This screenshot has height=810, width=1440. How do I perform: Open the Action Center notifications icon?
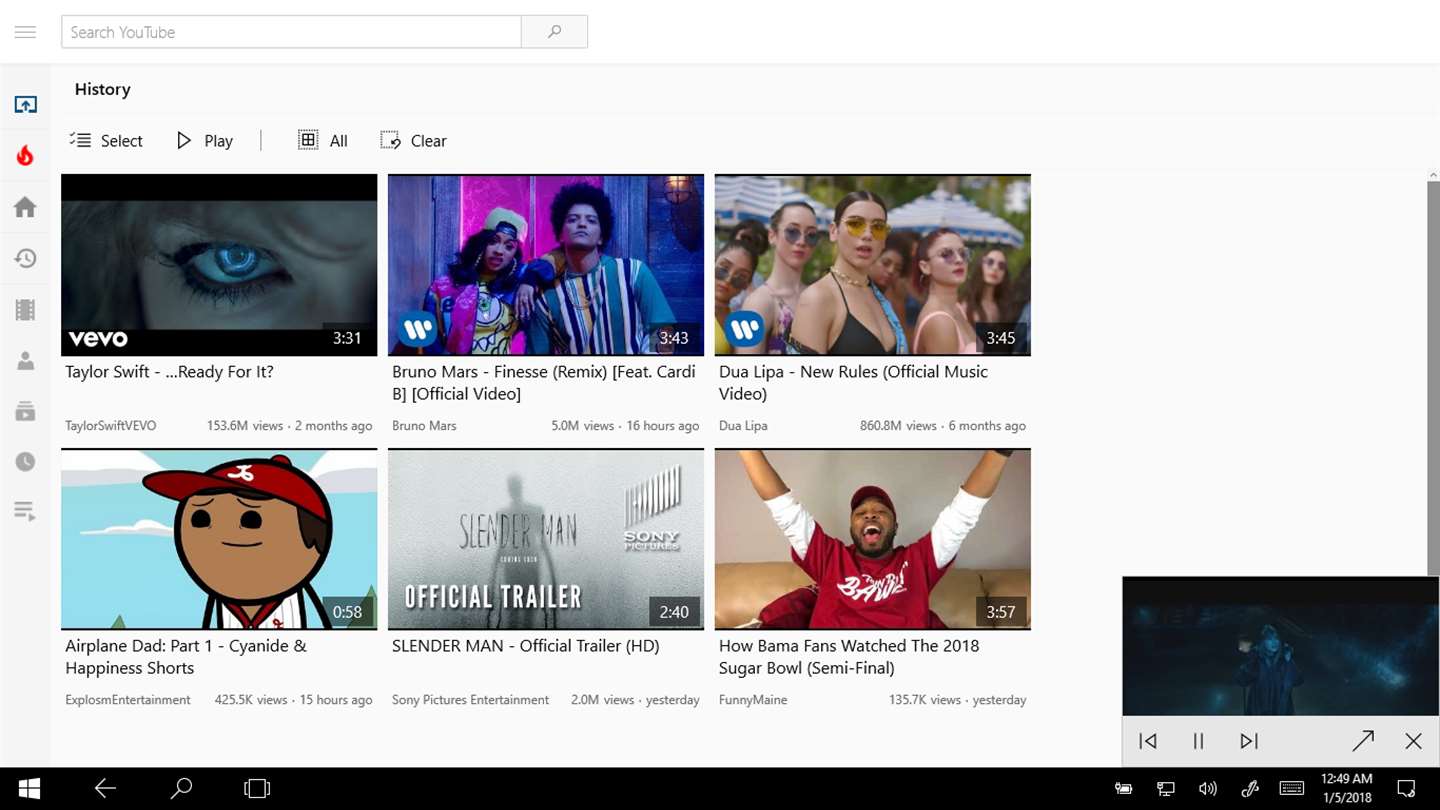coord(1406,789)
